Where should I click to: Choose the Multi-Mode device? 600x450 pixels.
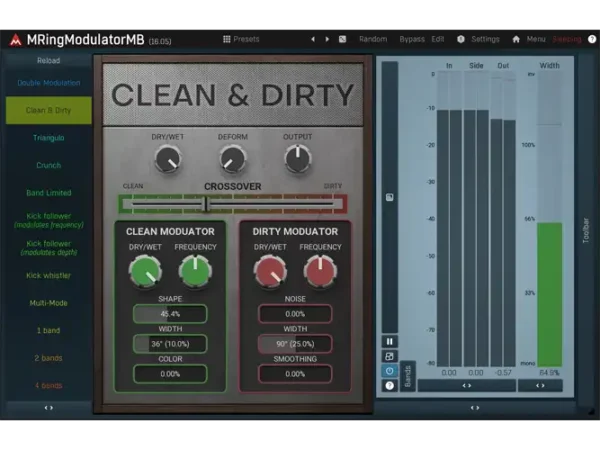[x=49, y=303]
